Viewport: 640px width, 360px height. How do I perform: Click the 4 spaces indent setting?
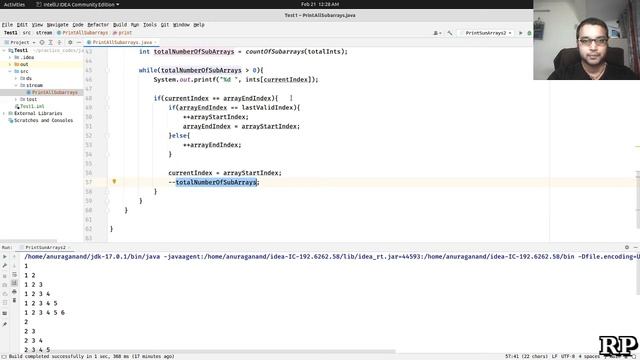[589, 356]
